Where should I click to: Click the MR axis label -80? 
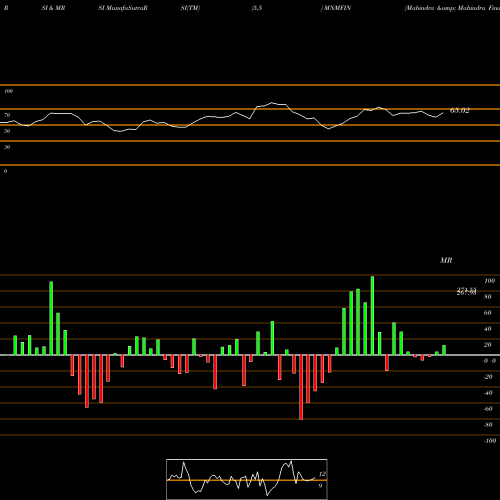(x=488, y=425)
